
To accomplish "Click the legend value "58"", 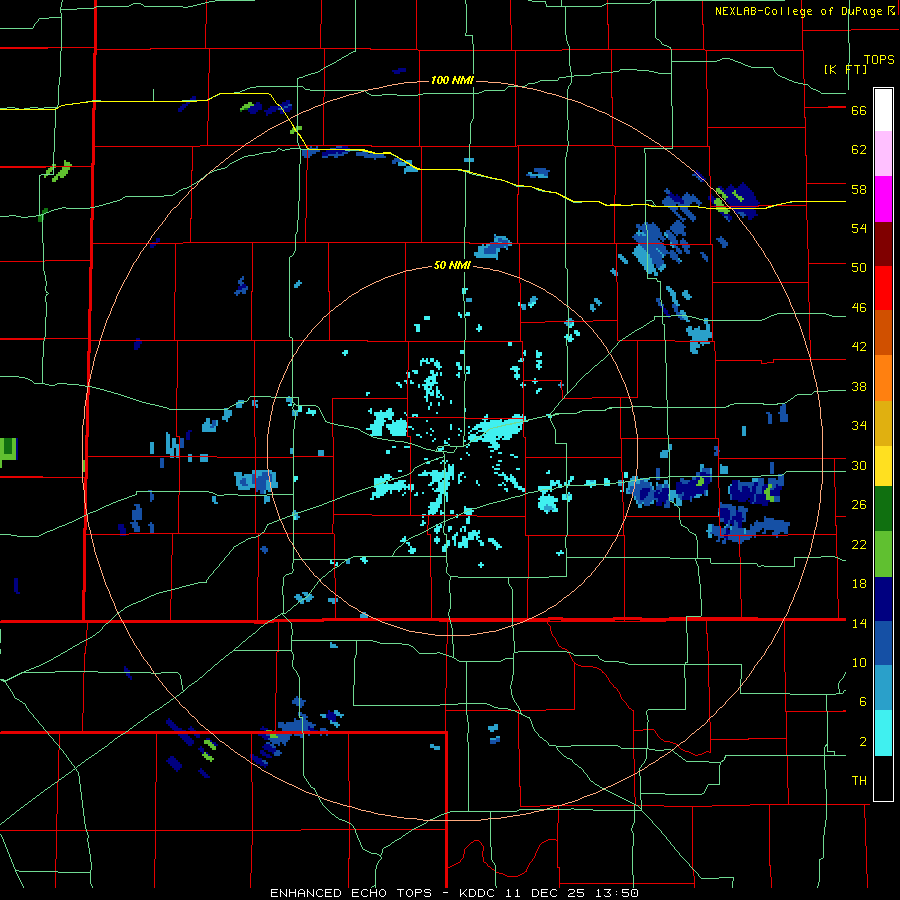I will [x=859, y=189].
